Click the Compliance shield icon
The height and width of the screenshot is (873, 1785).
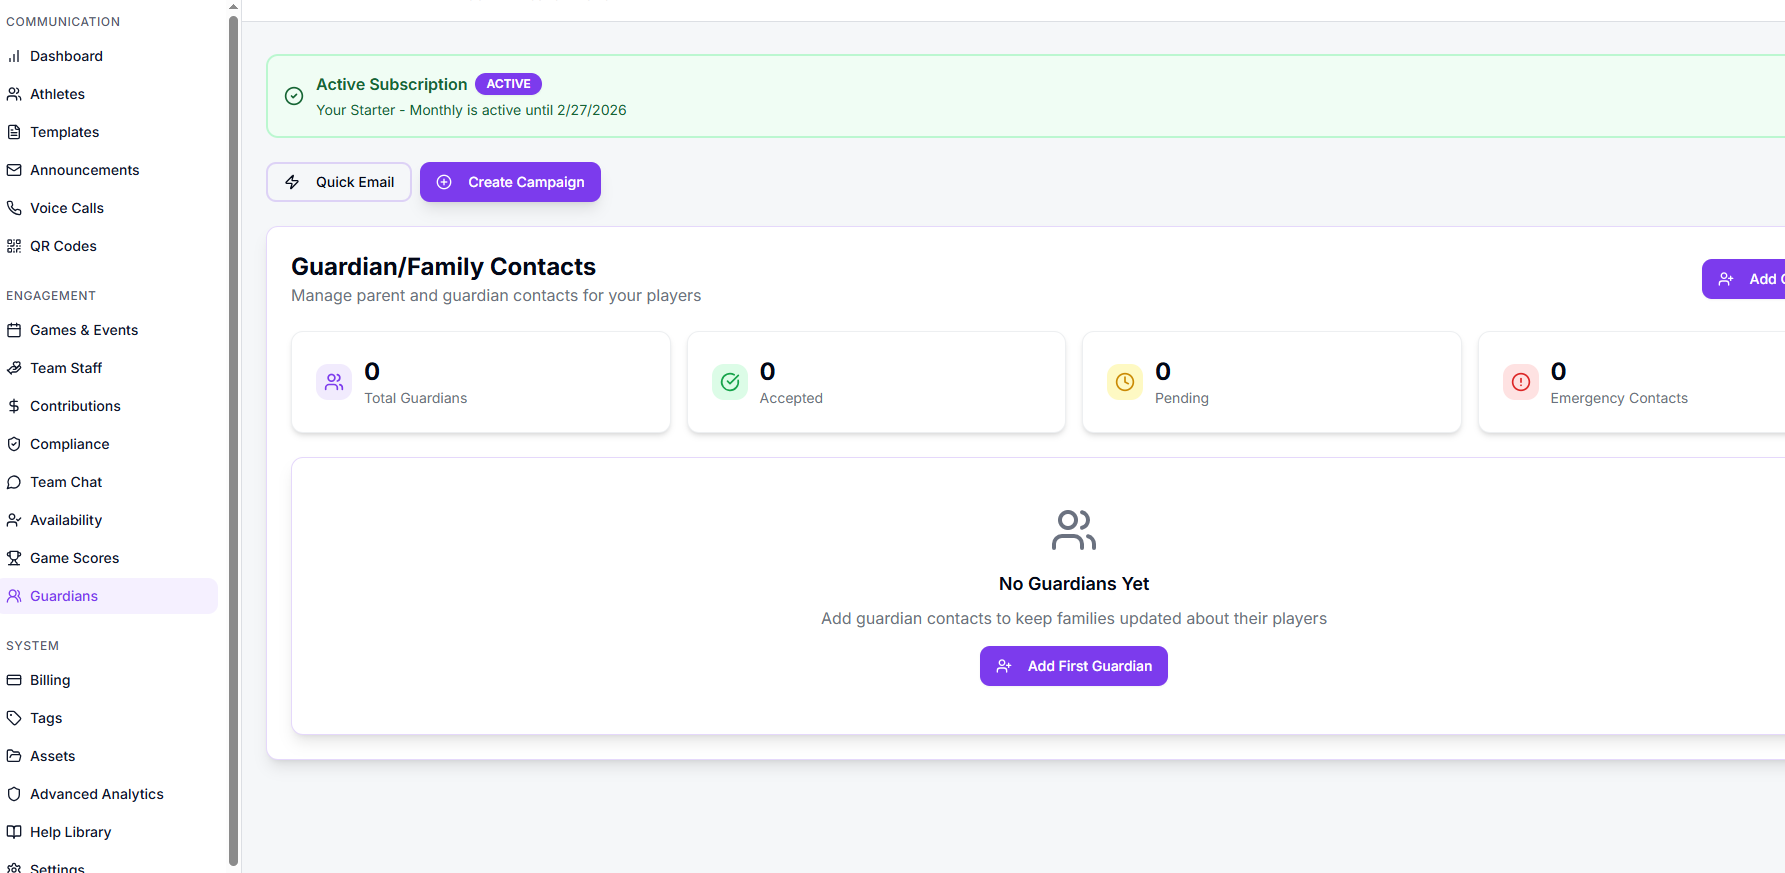click(x=14, y=444)
